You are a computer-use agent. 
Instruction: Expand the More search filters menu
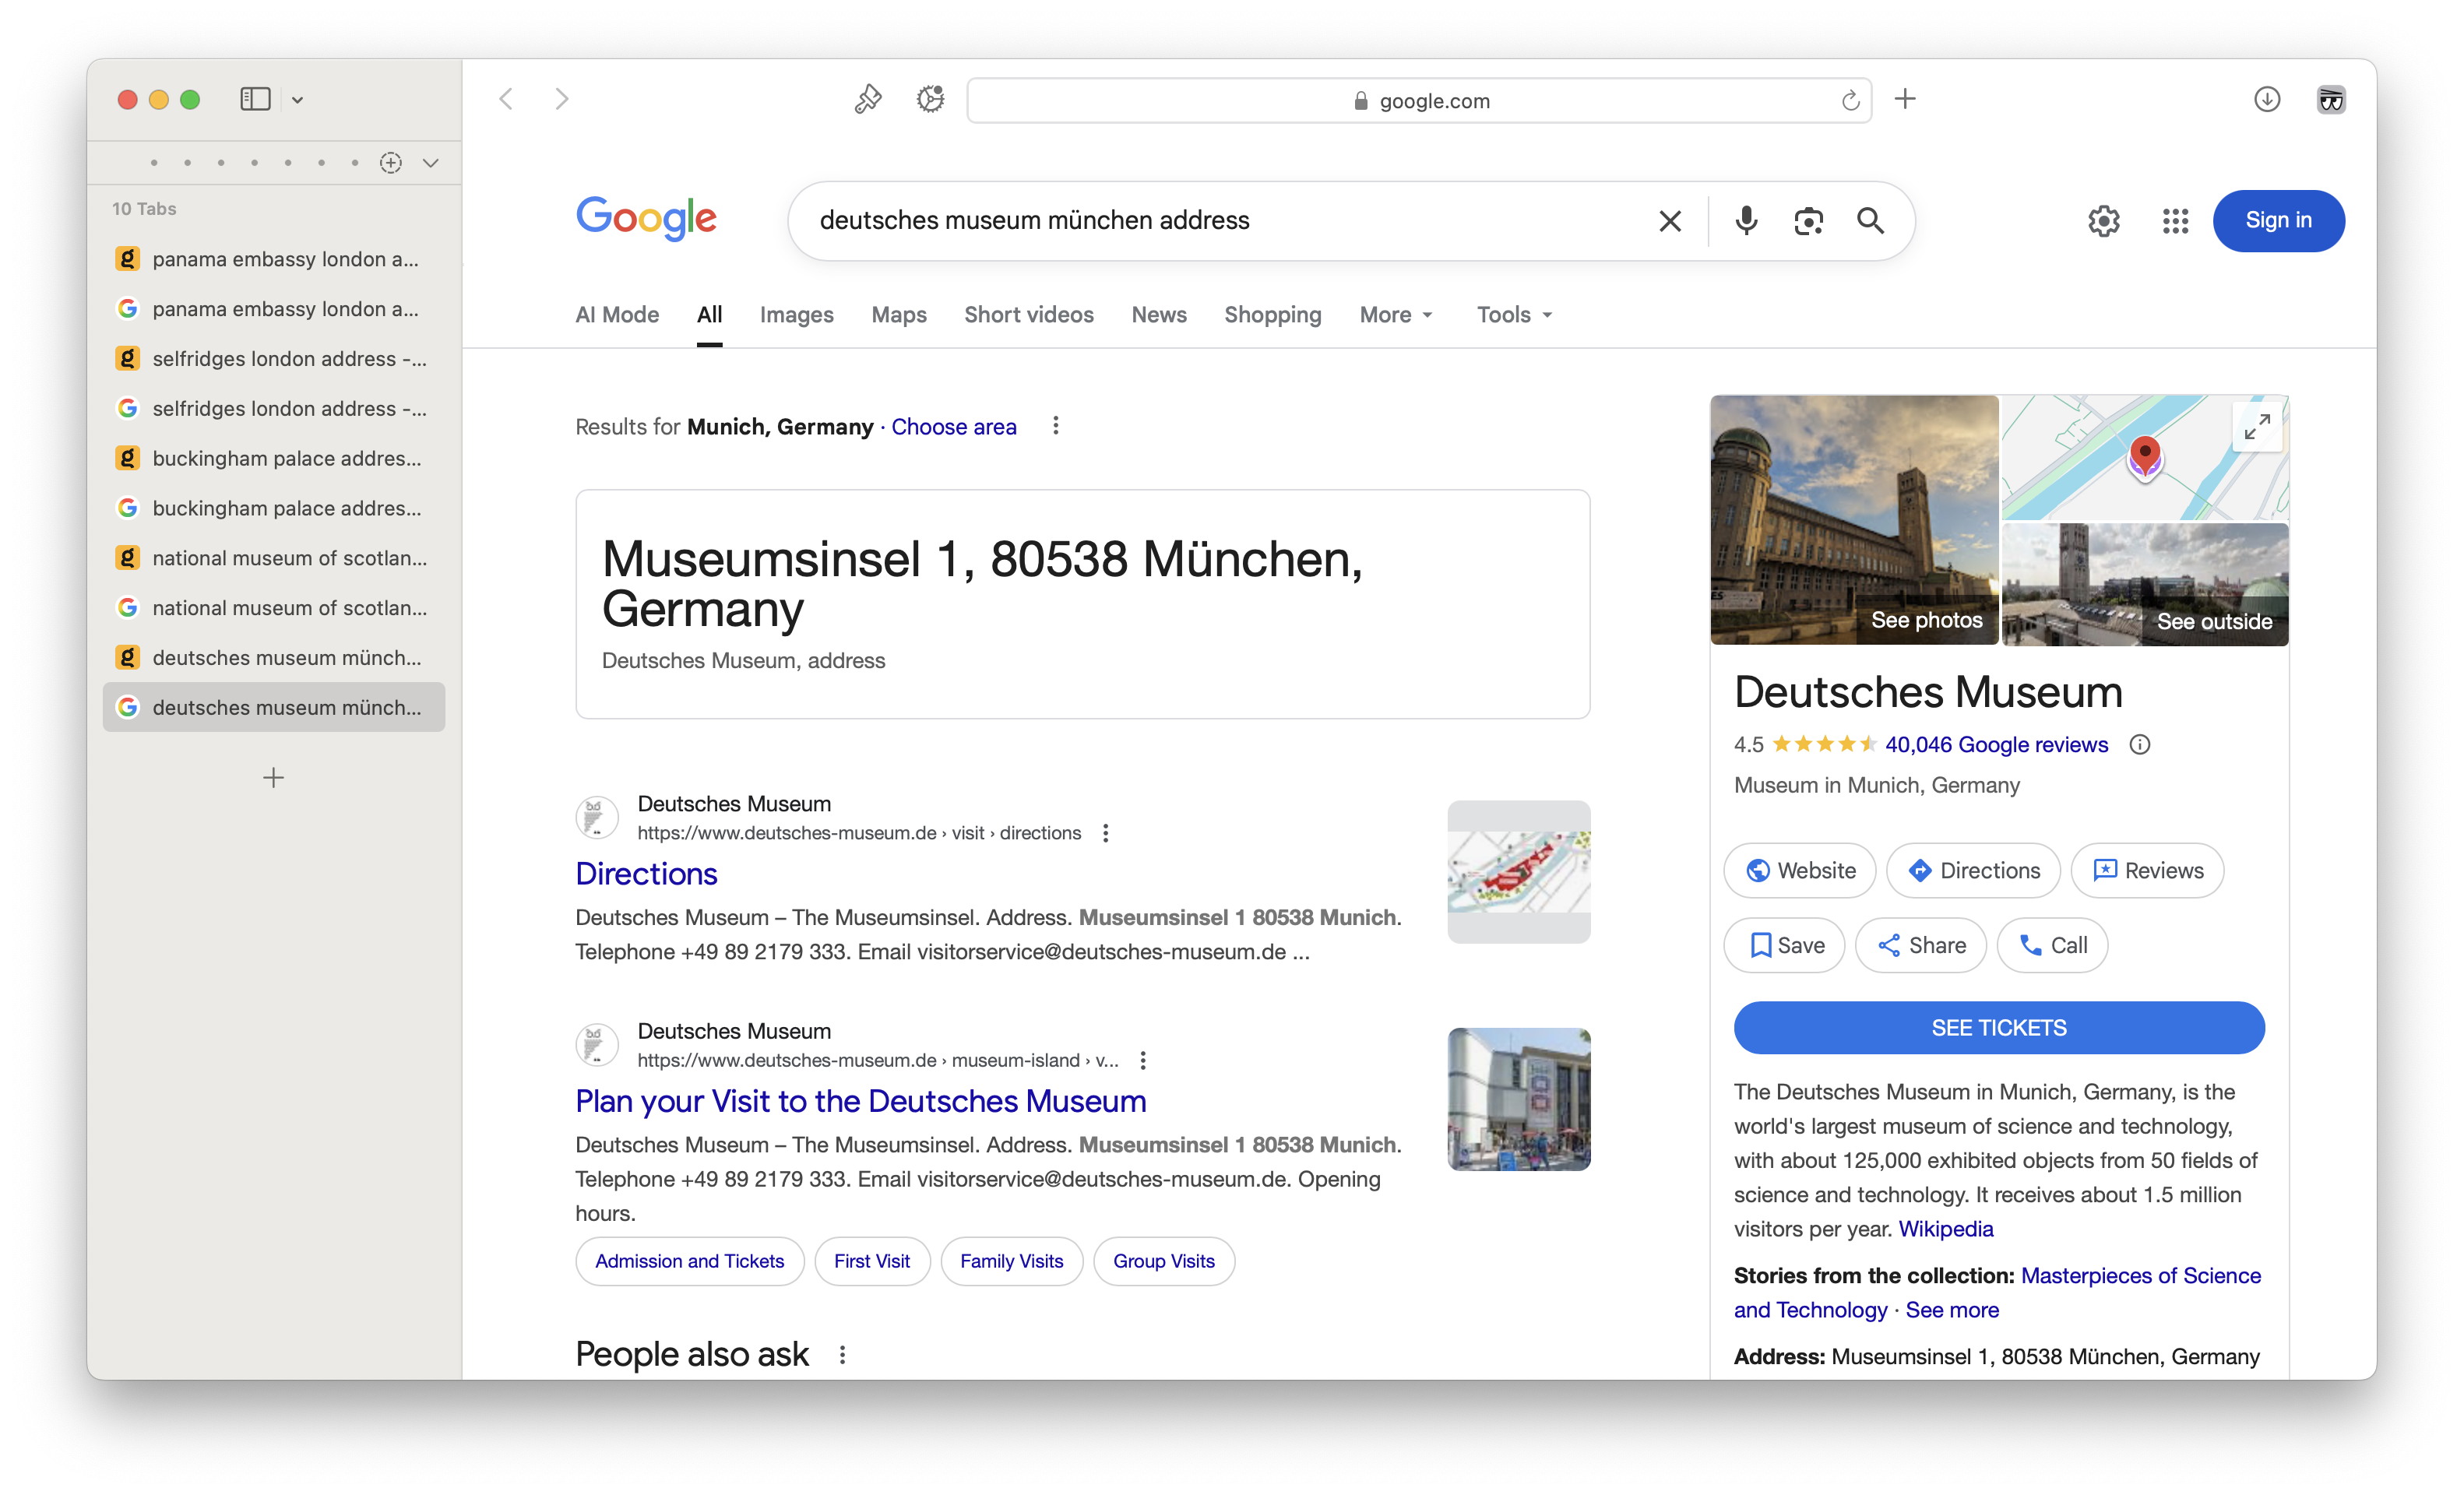(1396, 315)
